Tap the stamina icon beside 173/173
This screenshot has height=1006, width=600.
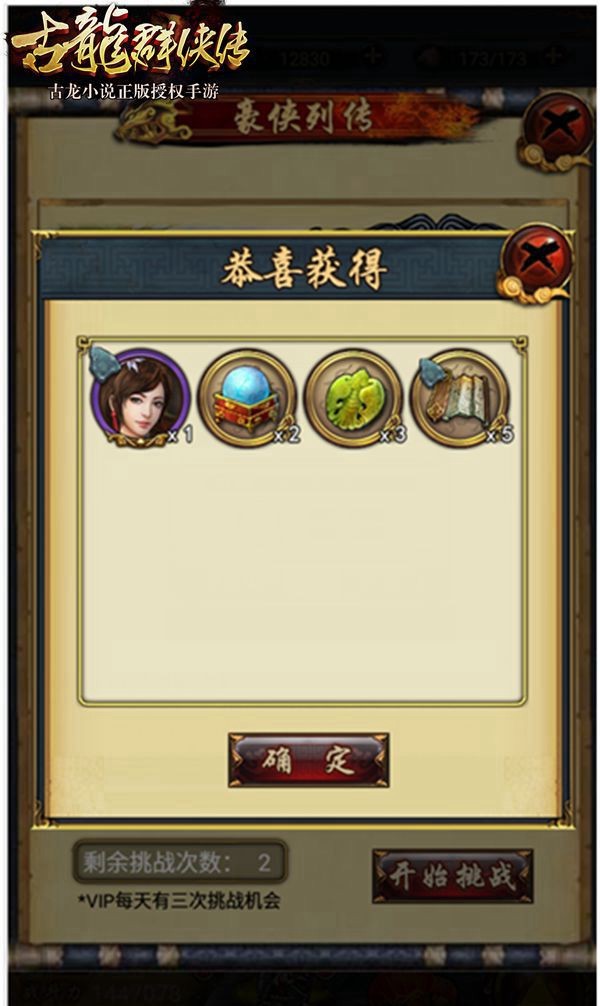(x=429, y=58)
